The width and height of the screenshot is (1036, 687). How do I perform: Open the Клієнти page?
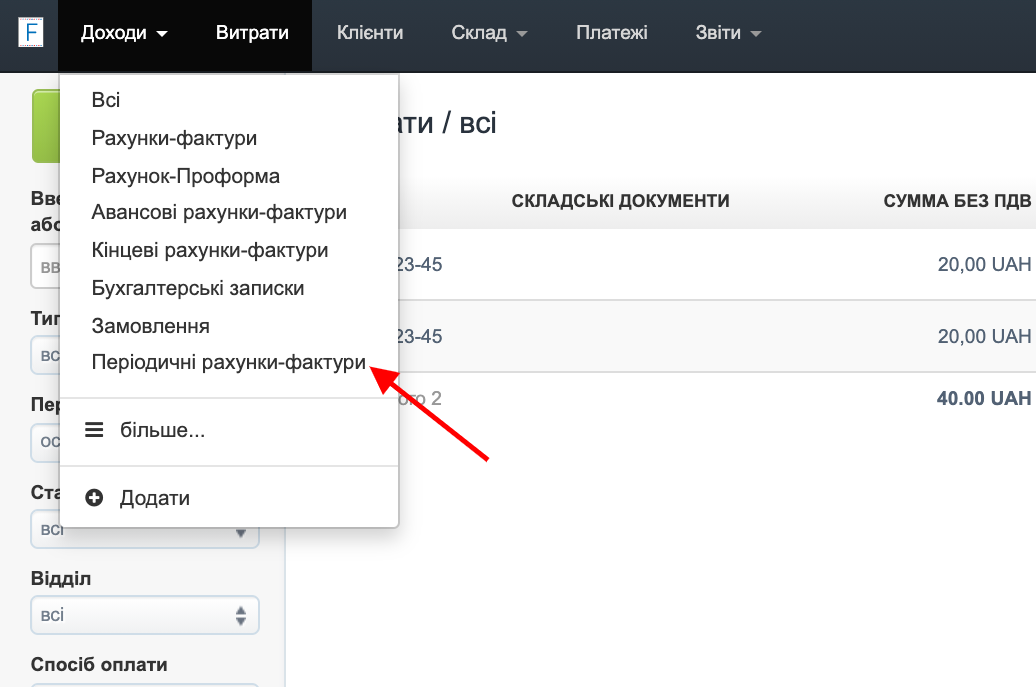click(370, 31)
